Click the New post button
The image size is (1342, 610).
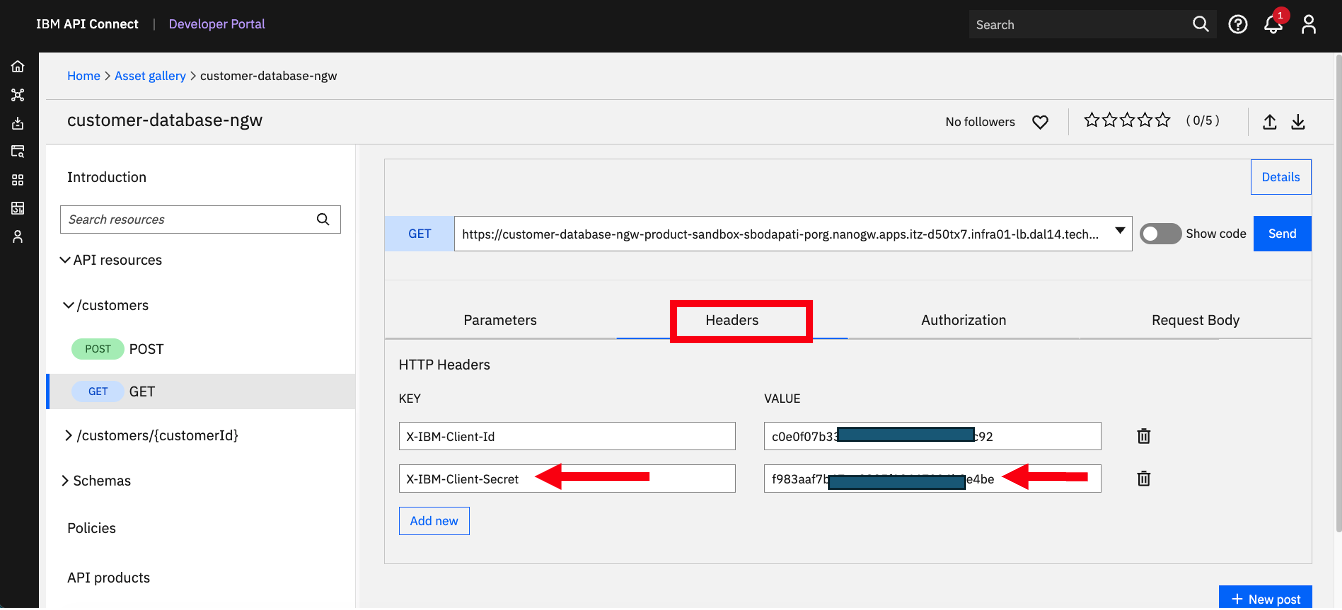click(x=1265, y=598)
